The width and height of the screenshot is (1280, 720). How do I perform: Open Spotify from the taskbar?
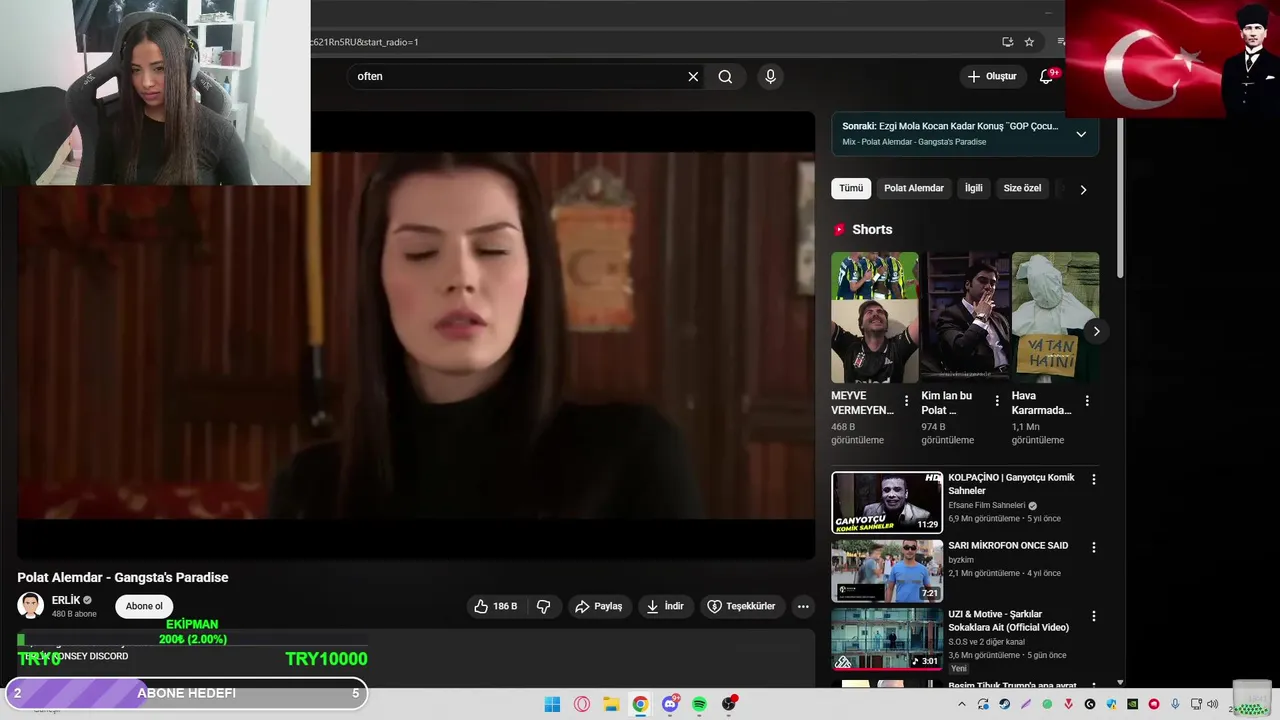699,704
